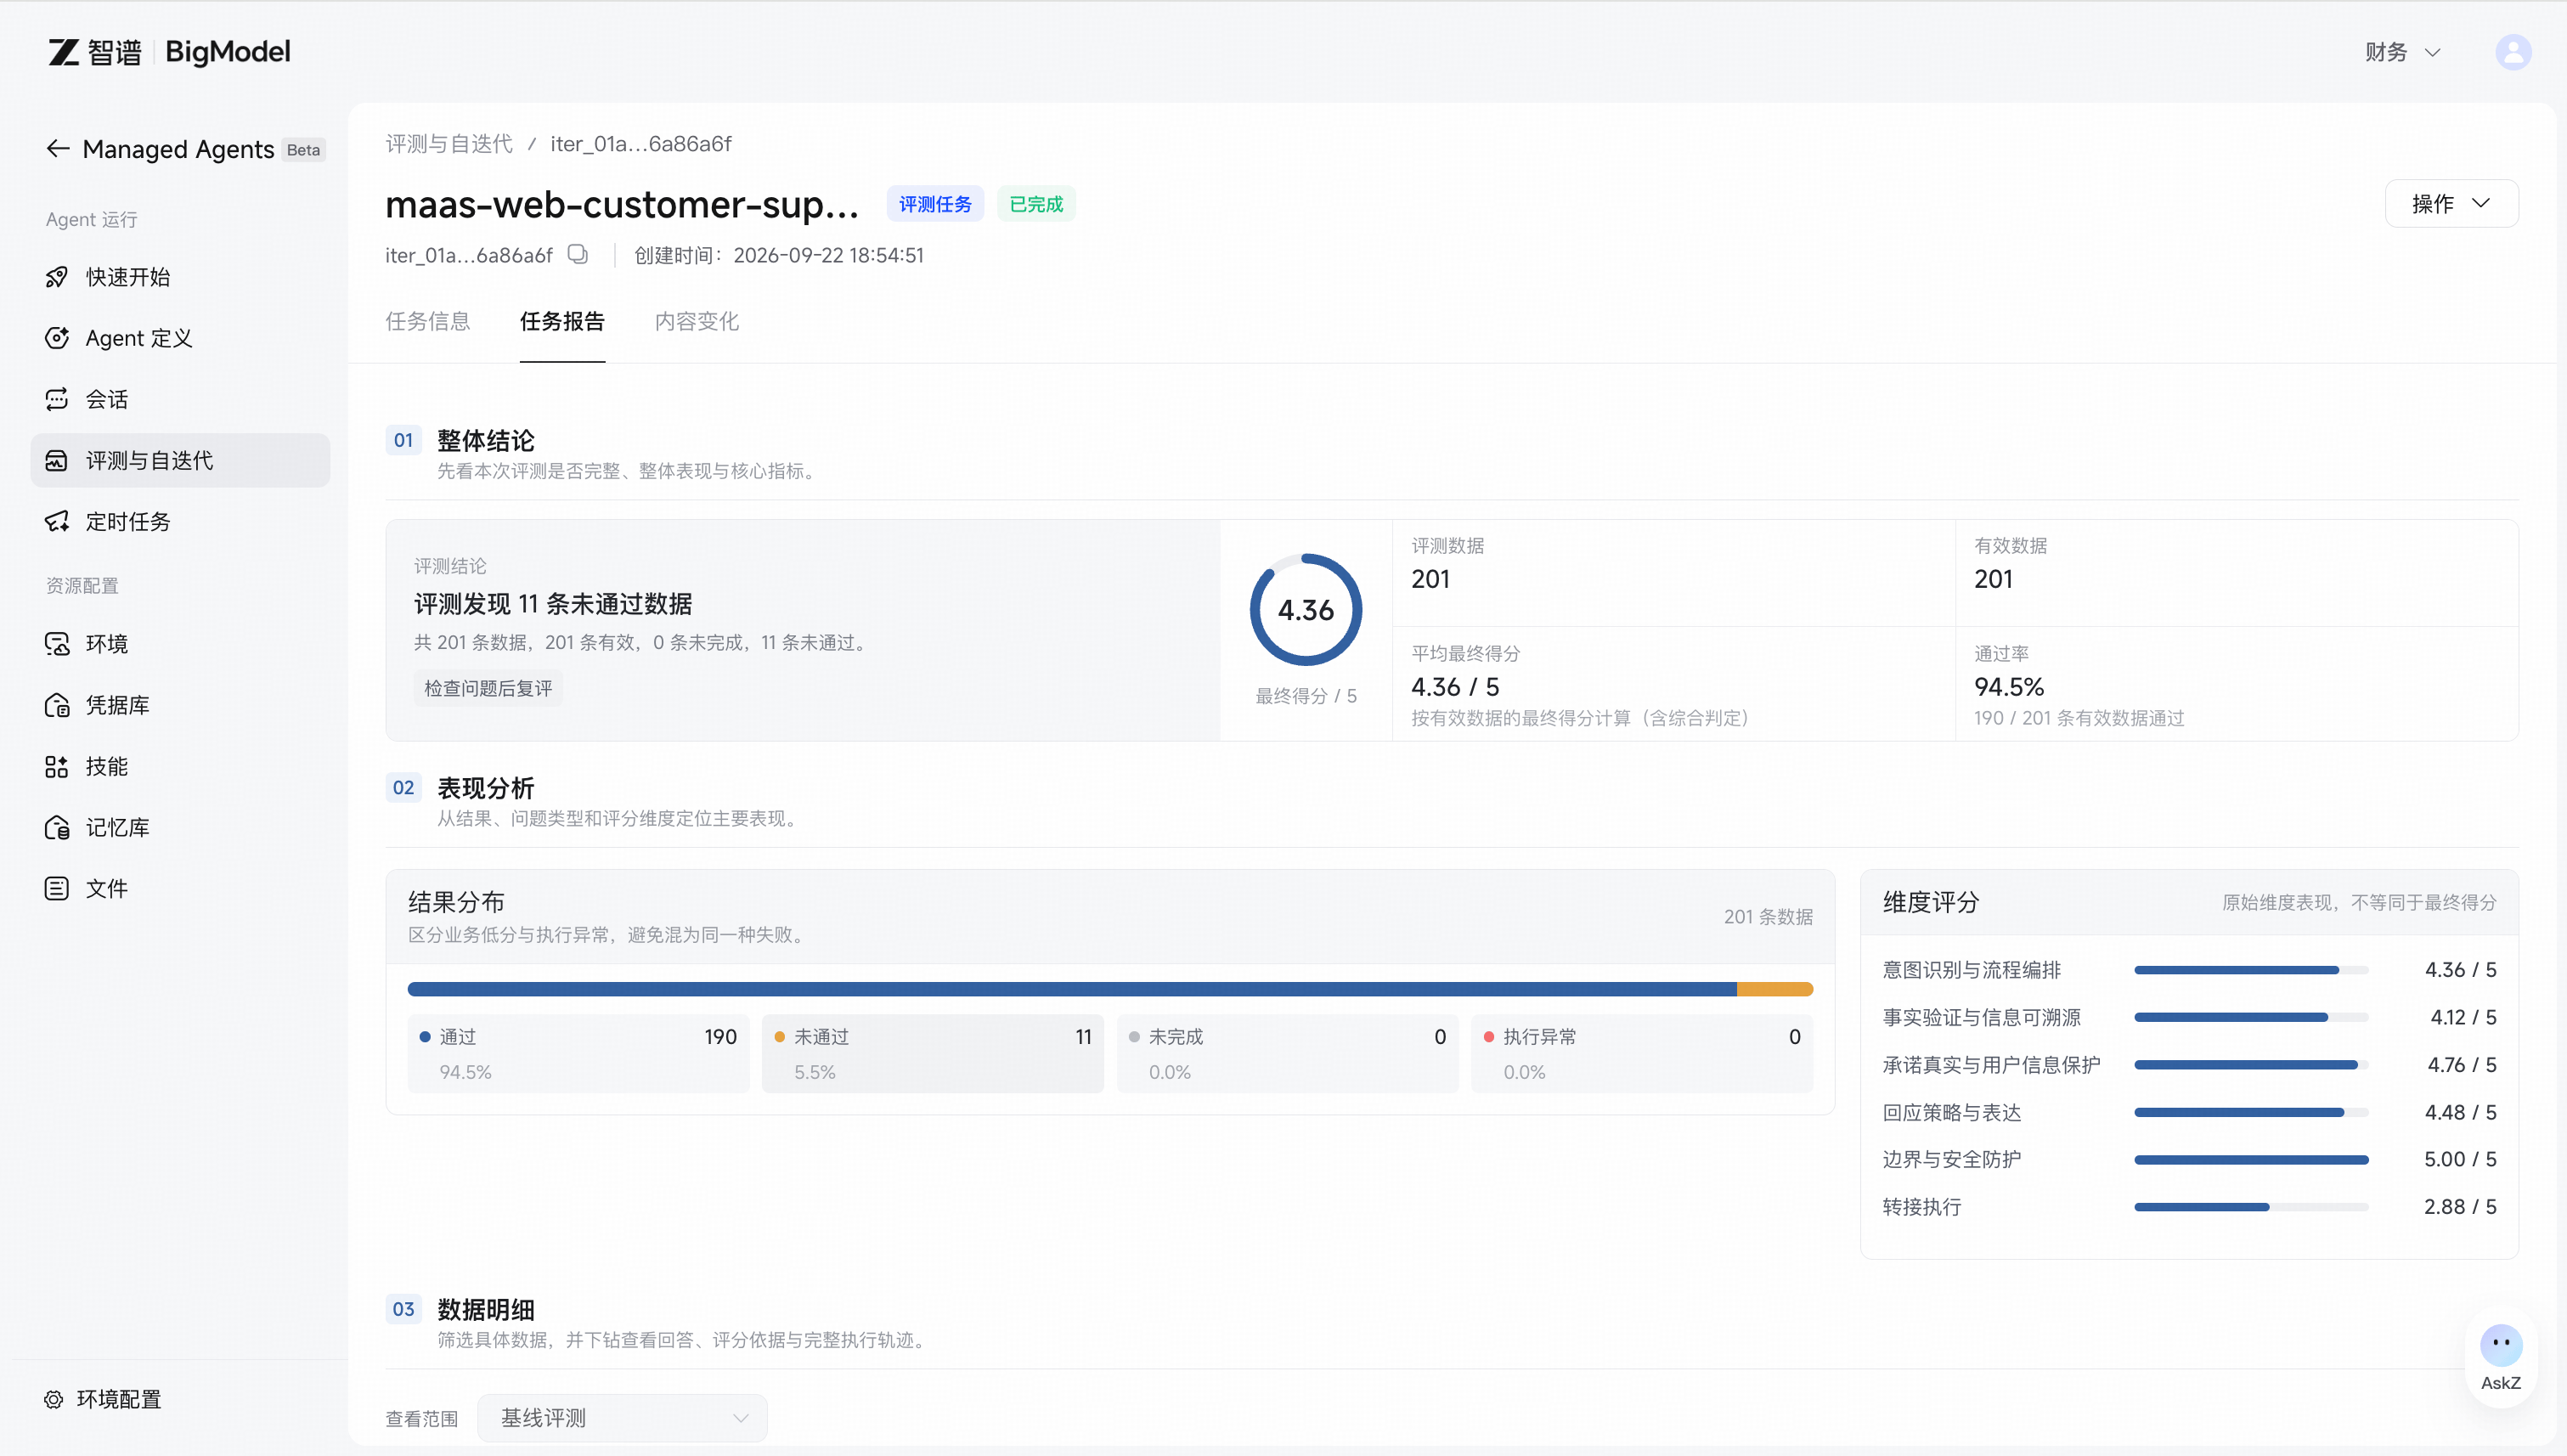
Task: Open 快速开始 rocket icon
Action: pos(57,277)
